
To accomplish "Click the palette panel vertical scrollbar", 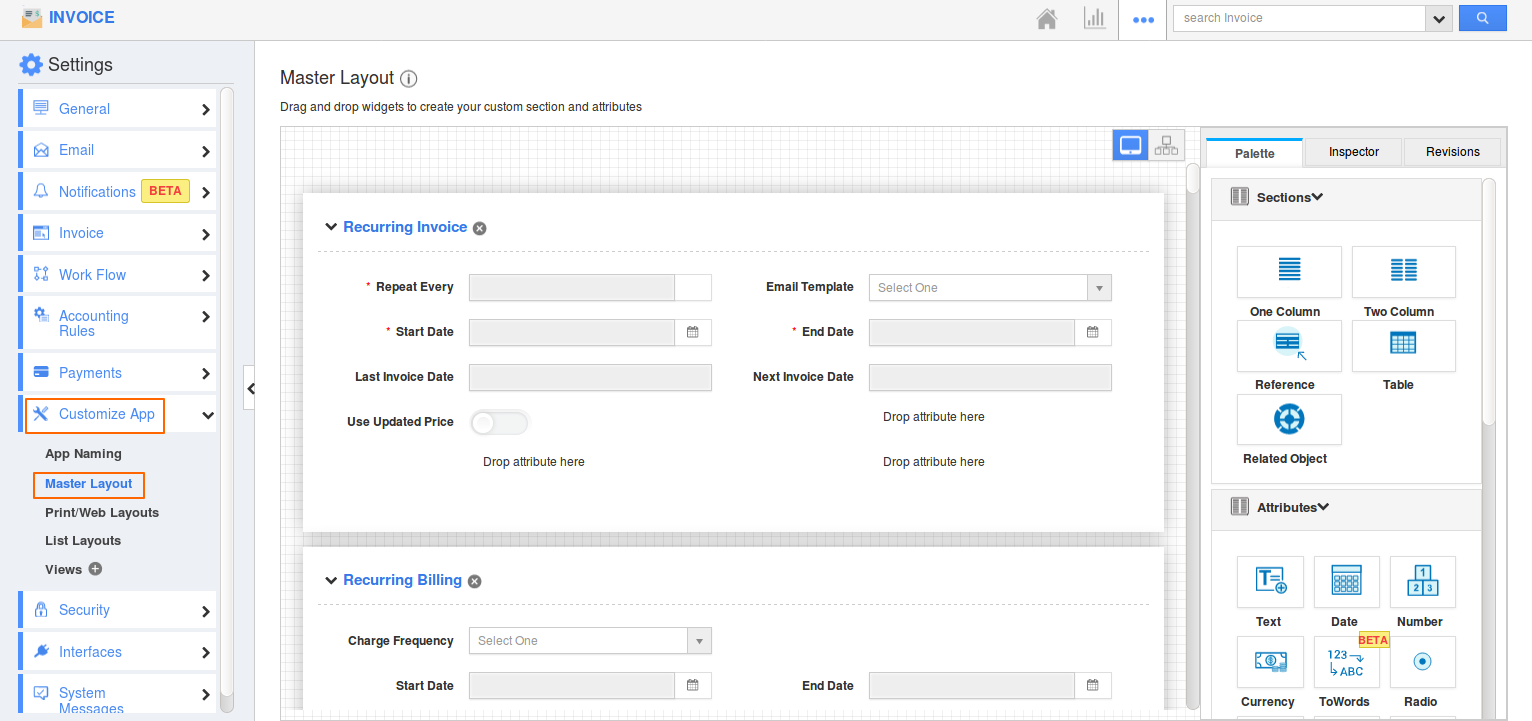I will [x=1489, y=302].
